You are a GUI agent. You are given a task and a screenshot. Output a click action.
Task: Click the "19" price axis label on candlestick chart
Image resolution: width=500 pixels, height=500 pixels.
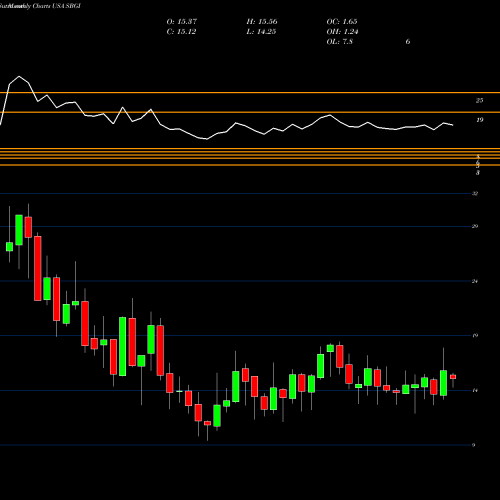point(475,336)
